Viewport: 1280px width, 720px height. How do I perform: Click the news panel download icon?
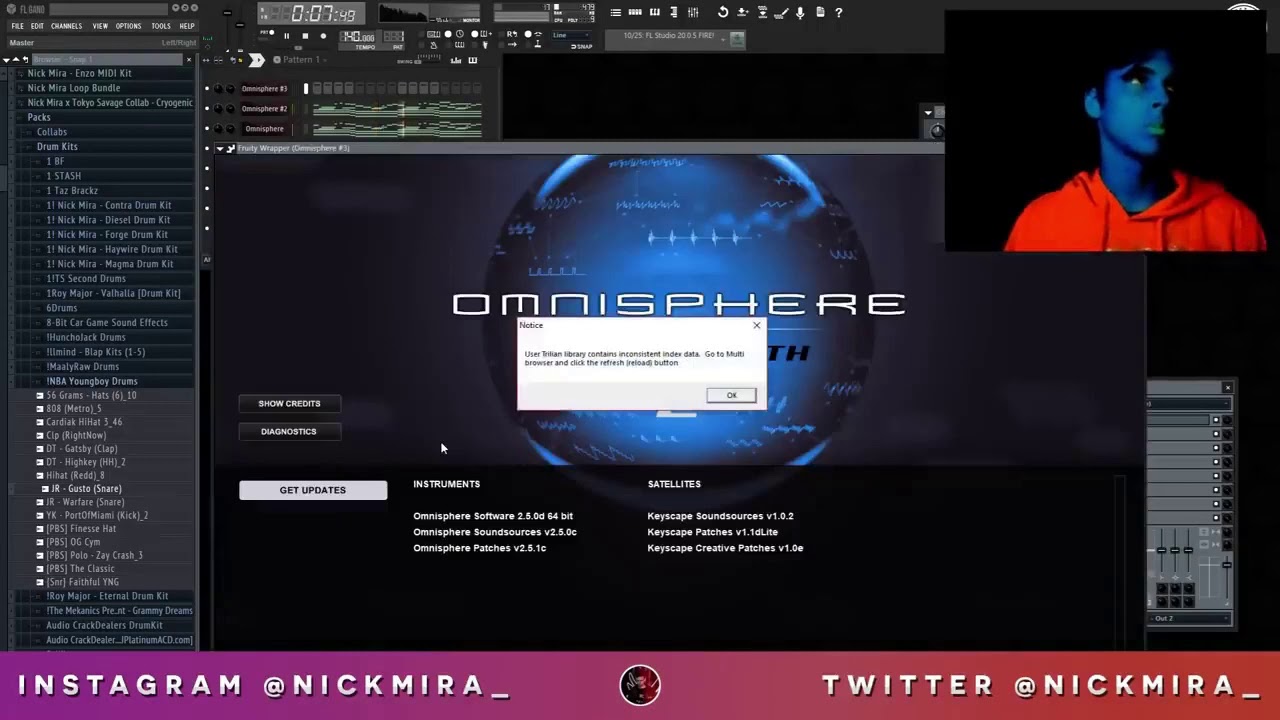tap(737, 39)
